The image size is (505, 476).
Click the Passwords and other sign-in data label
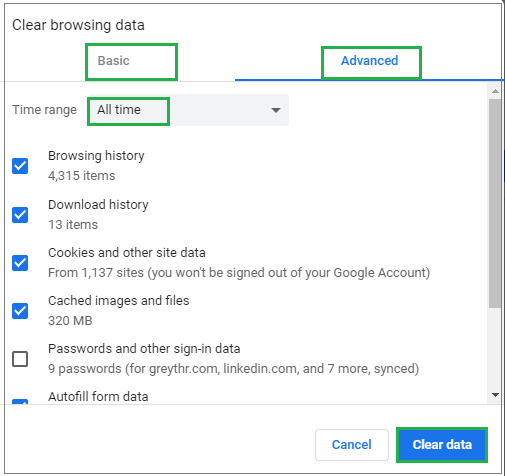click(x=144, y=349)
